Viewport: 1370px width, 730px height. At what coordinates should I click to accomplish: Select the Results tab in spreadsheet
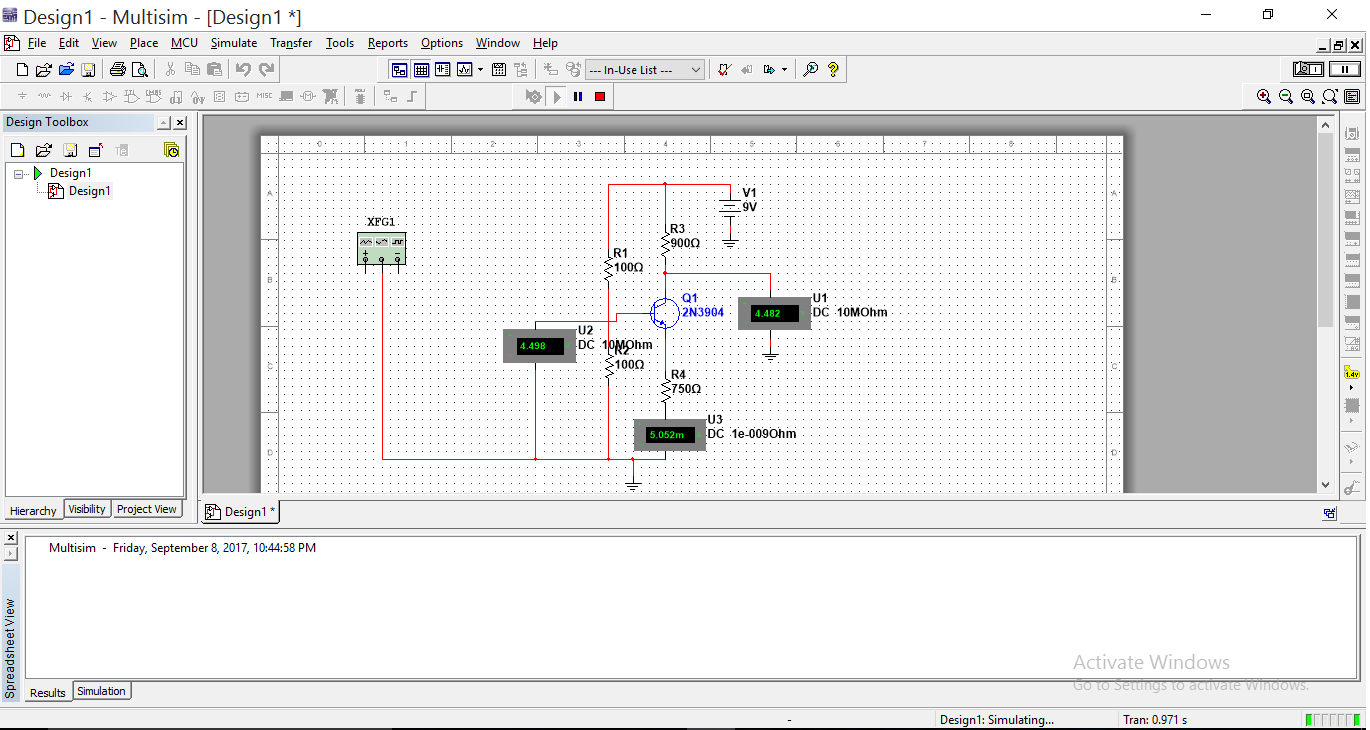(47, 692)
